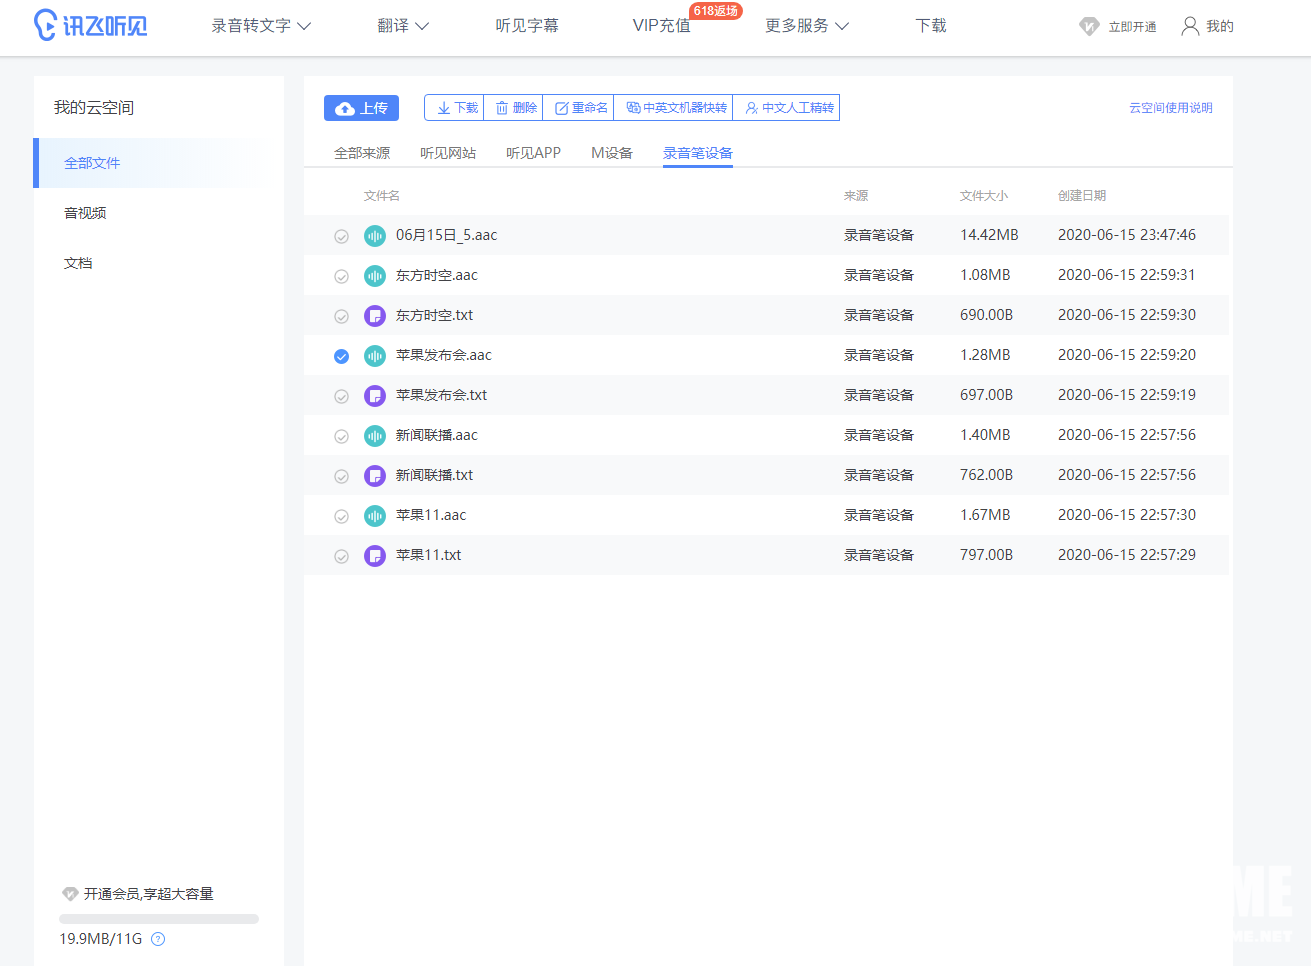Select the checkbox for 苹果发布会.txt
Viewport: 1311px width, 966px height.
pos(341,397)
